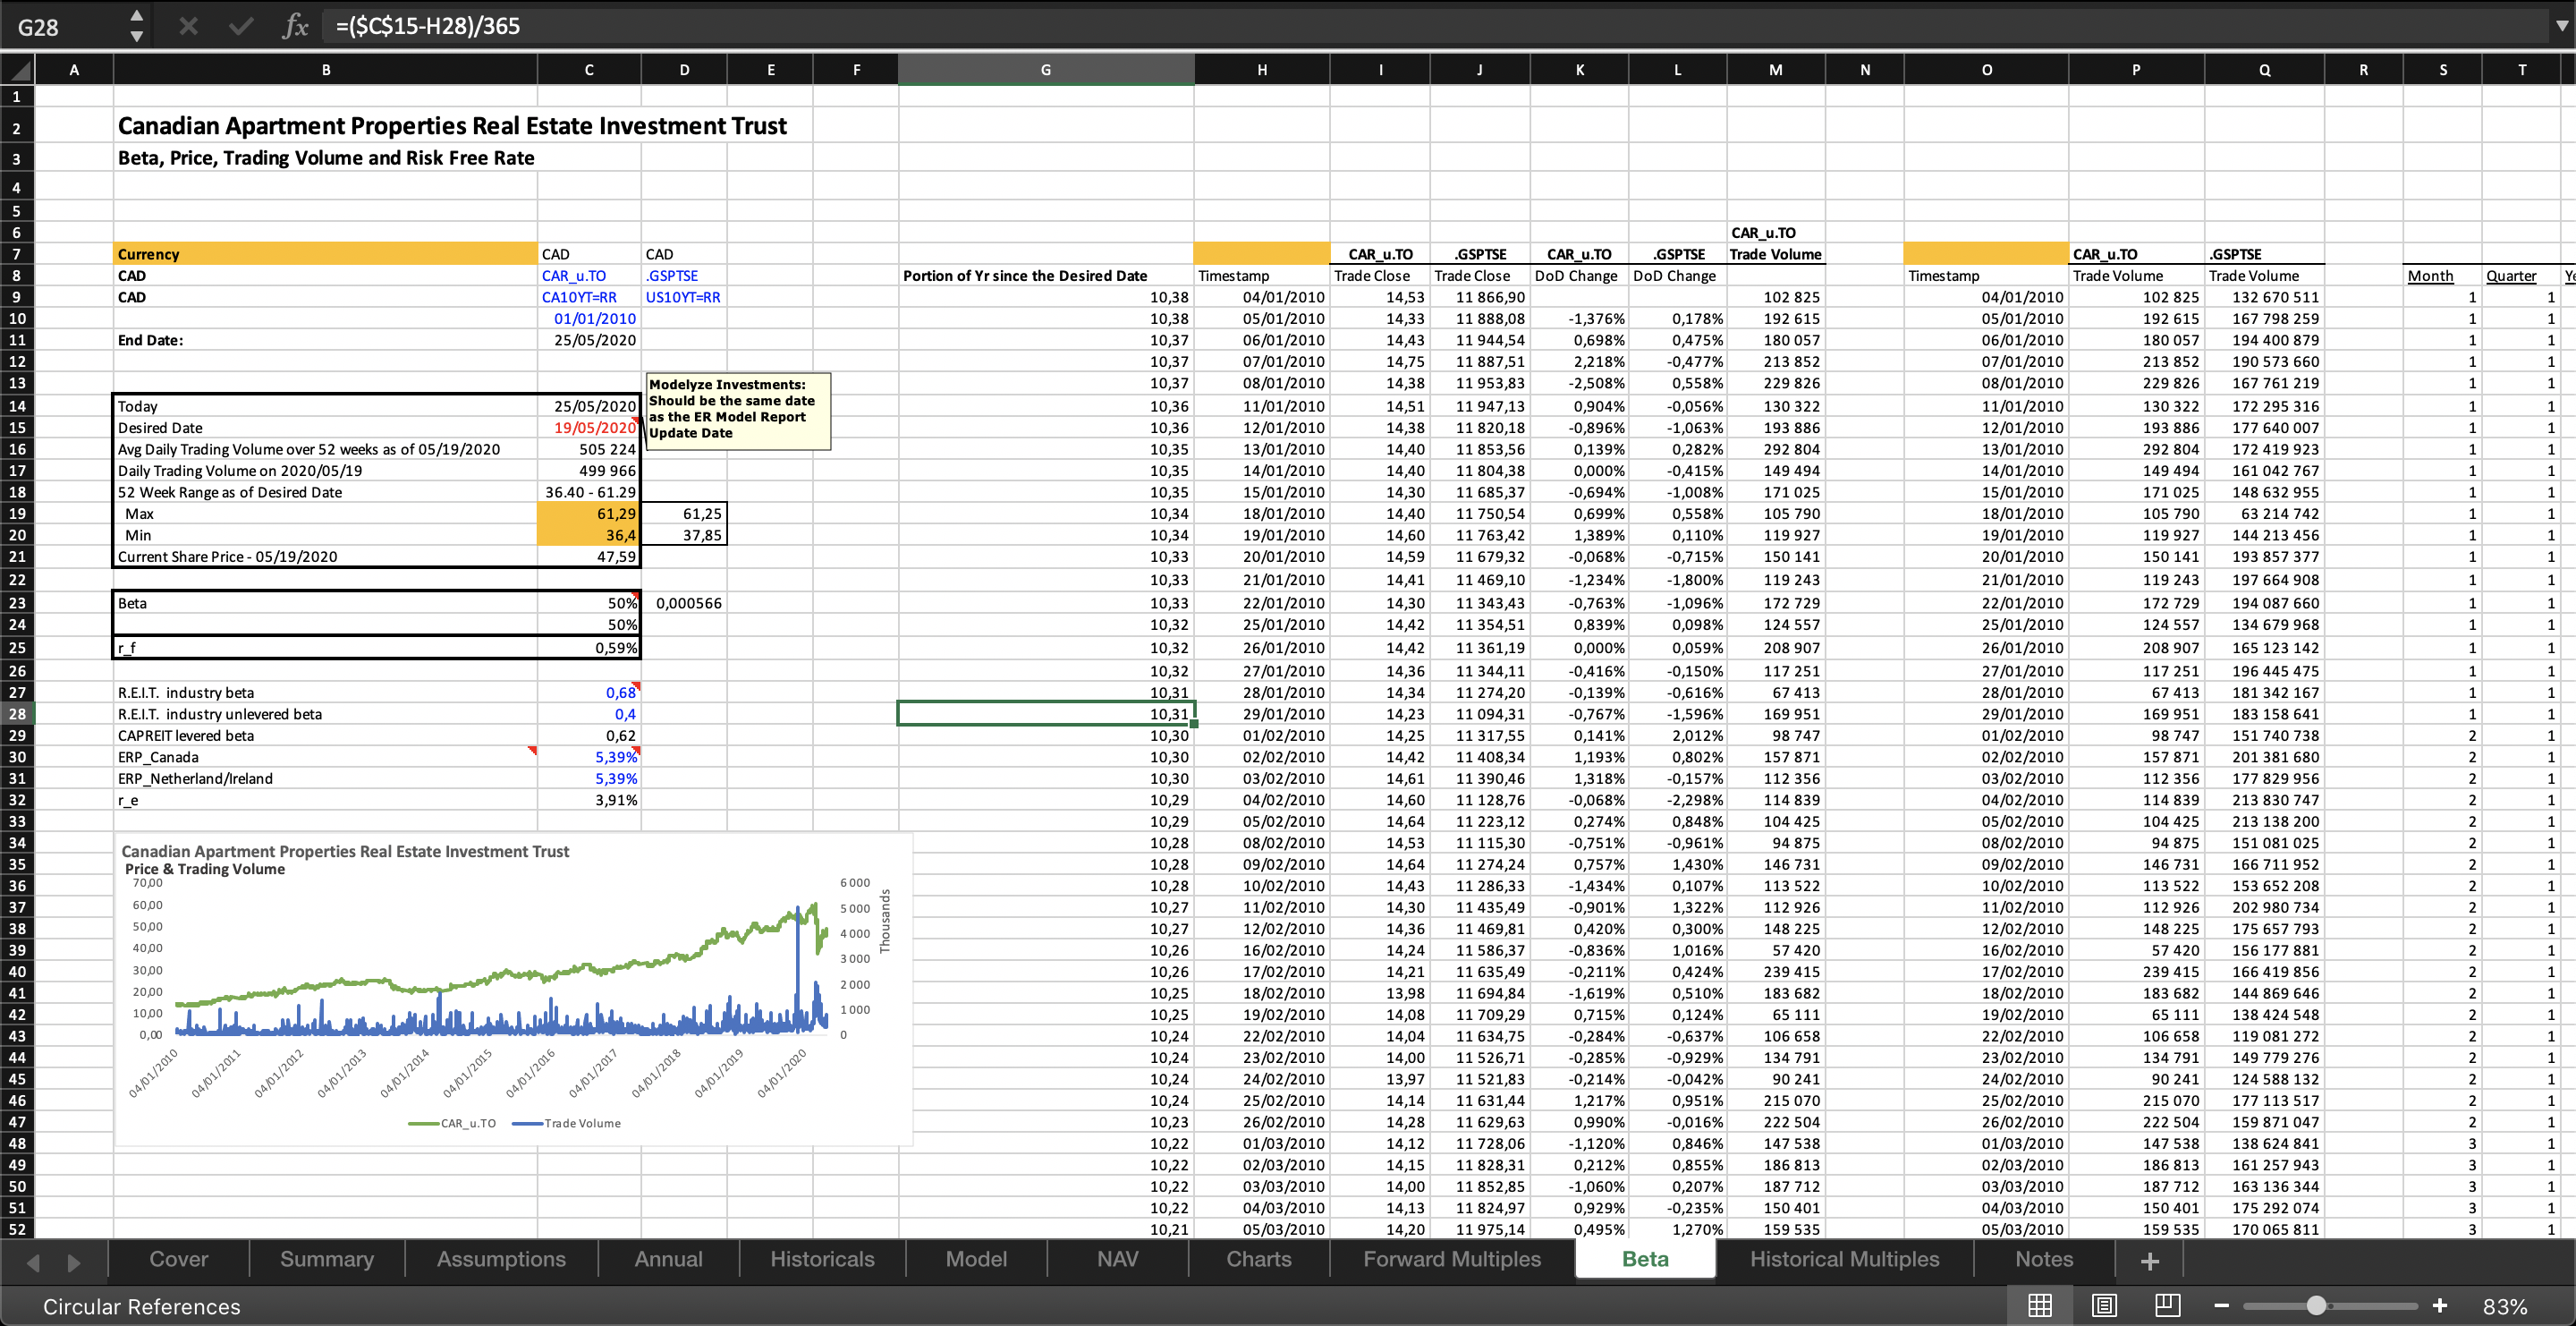Image resolution: width=2576 pixels, height=1326 pixels.
Task: Open the Cover sheet tab
Action: [x=179, y=1259]
